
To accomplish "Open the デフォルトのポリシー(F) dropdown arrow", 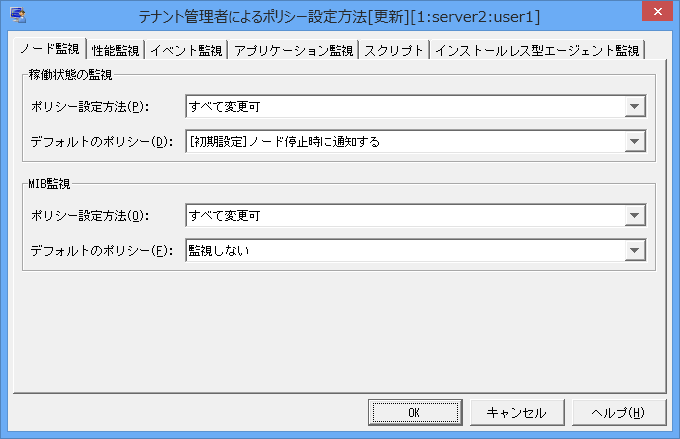I will (x=634, y=250).
